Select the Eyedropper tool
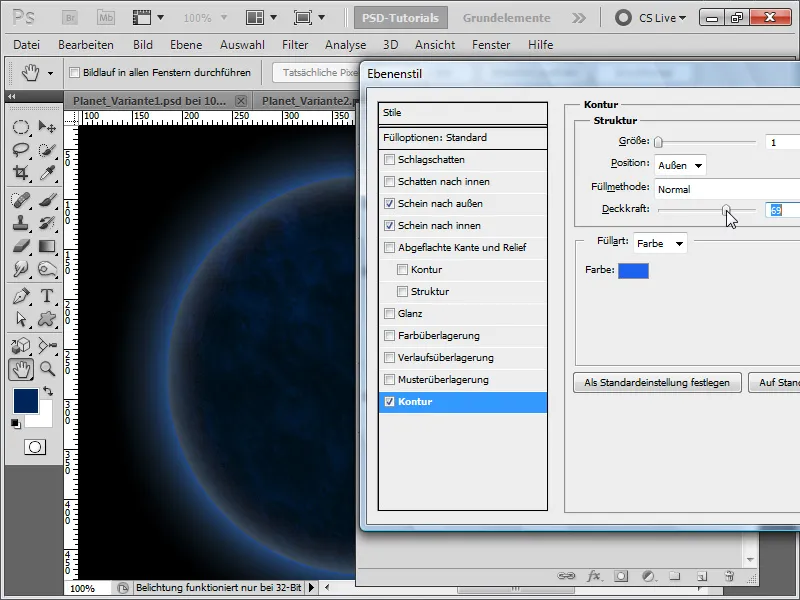 coord(47,172)
